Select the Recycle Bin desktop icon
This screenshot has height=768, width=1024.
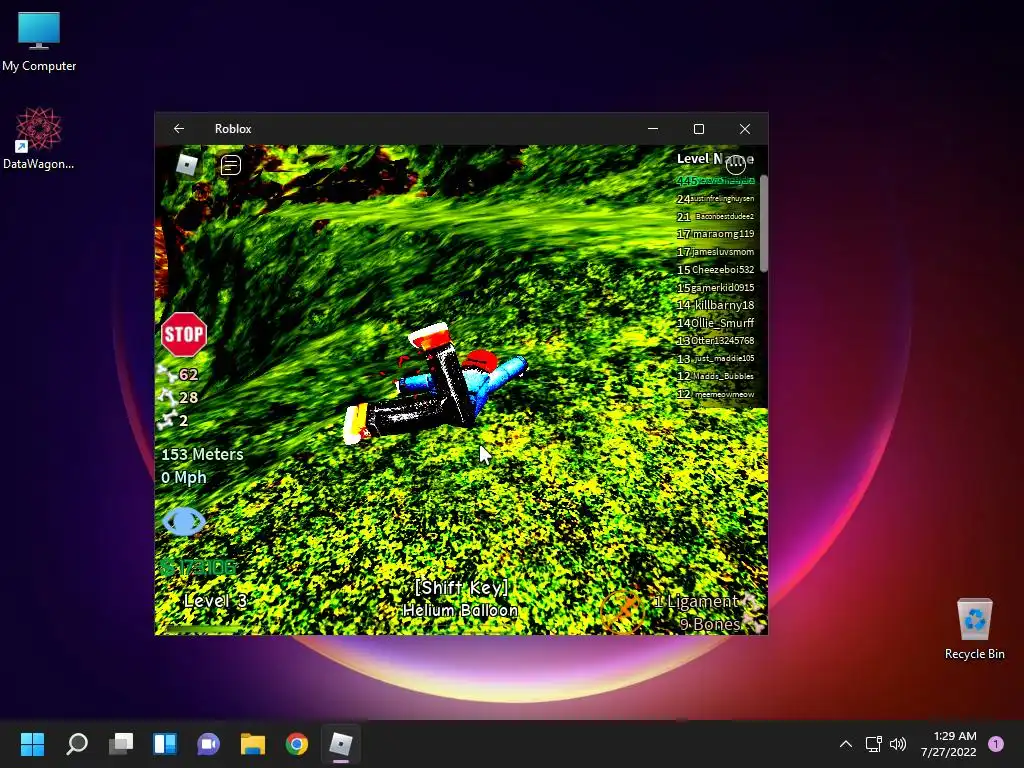974,630
